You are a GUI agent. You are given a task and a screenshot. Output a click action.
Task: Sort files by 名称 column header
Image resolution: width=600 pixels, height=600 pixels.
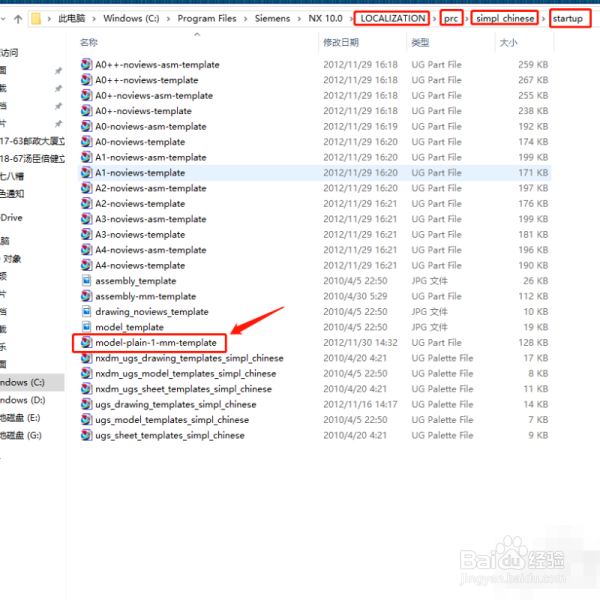pos(89,42)
